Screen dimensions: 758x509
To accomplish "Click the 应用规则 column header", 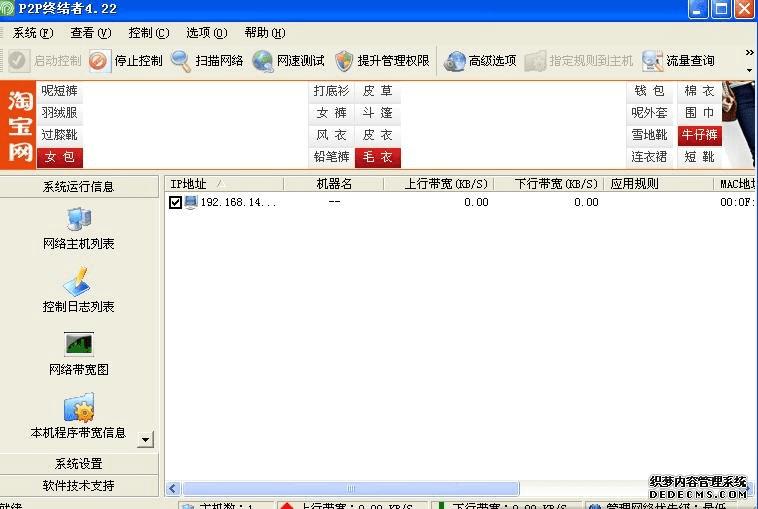I will tap(659, 184).
